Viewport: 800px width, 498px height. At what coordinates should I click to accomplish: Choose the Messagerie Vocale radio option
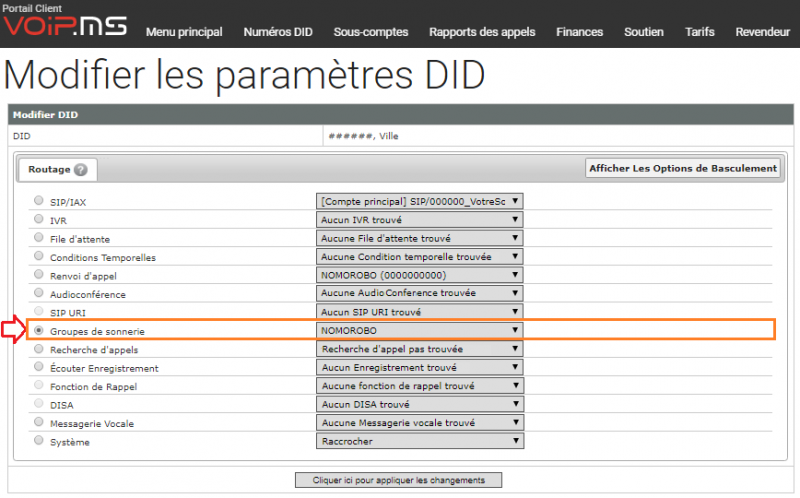coord(39,421)
